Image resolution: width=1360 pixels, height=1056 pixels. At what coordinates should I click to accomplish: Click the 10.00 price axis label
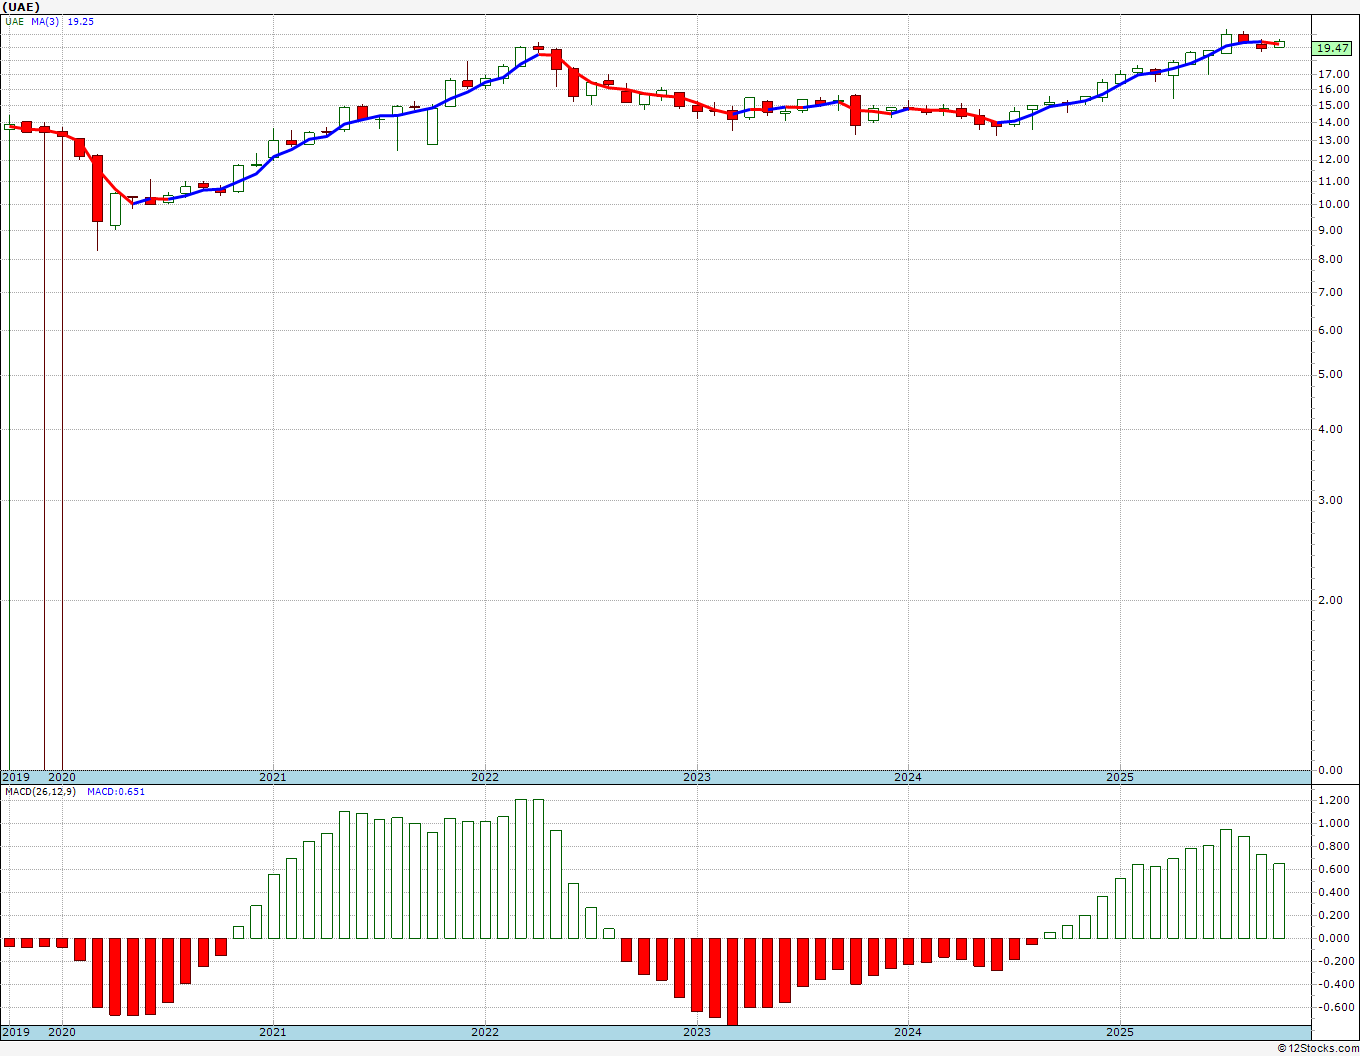1334,204
